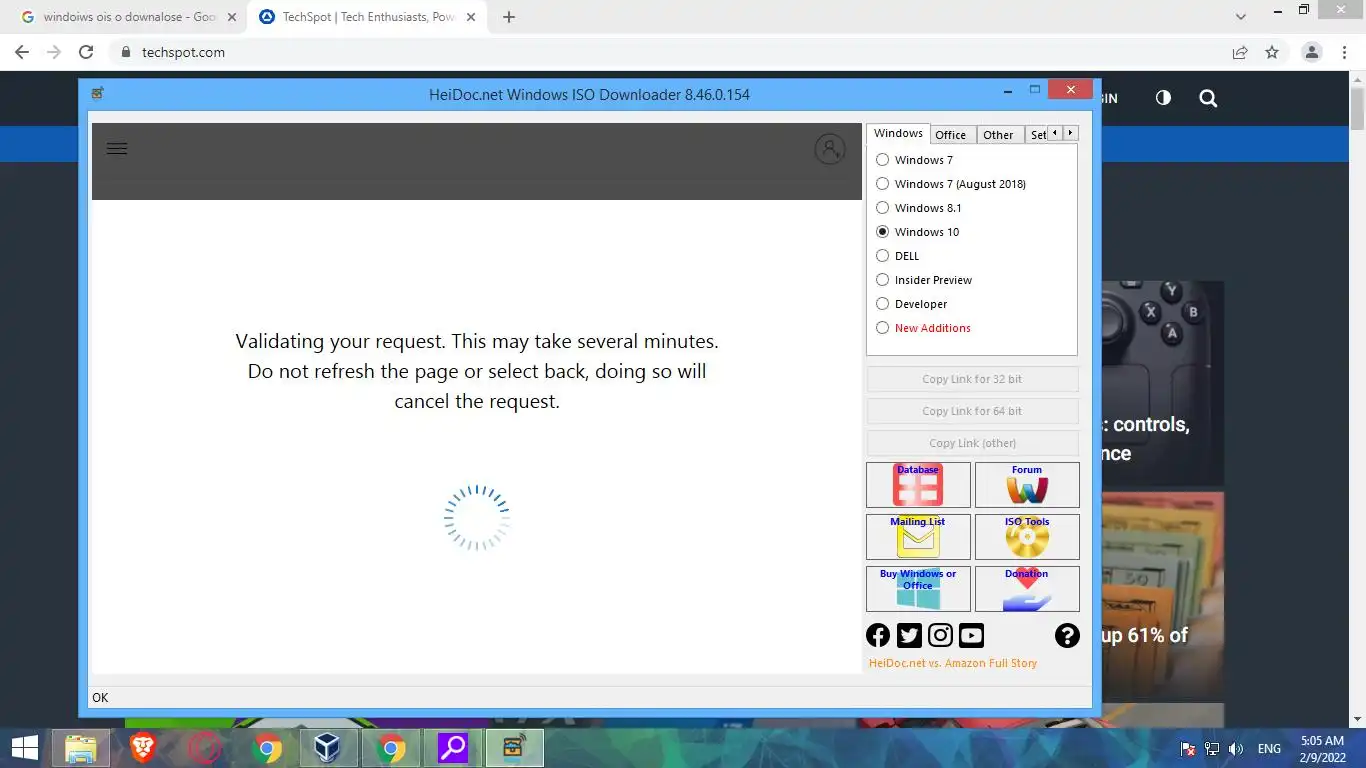This screenshot has width=1366, height=768.
Task: Switch to the Windows tab
Action: point(898,133)
